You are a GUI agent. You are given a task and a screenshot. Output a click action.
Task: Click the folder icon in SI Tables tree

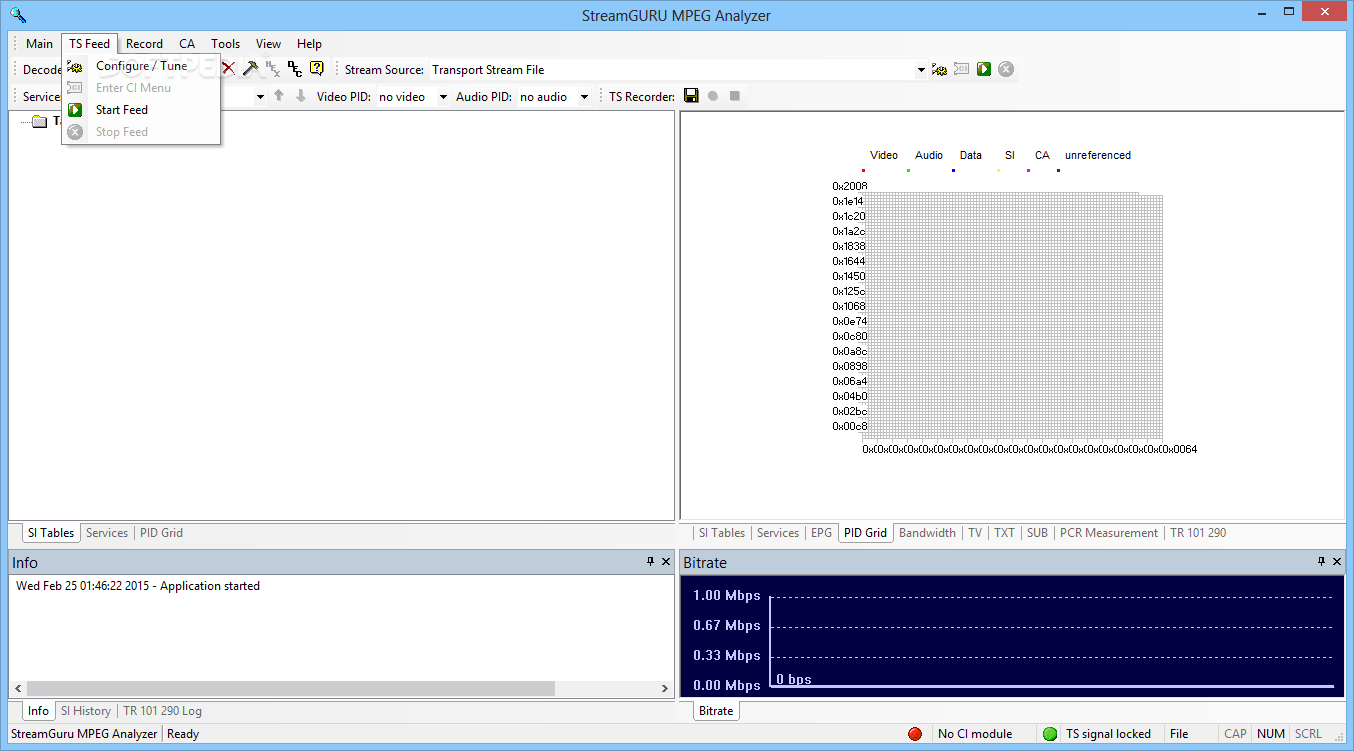(x=40, y=122)
